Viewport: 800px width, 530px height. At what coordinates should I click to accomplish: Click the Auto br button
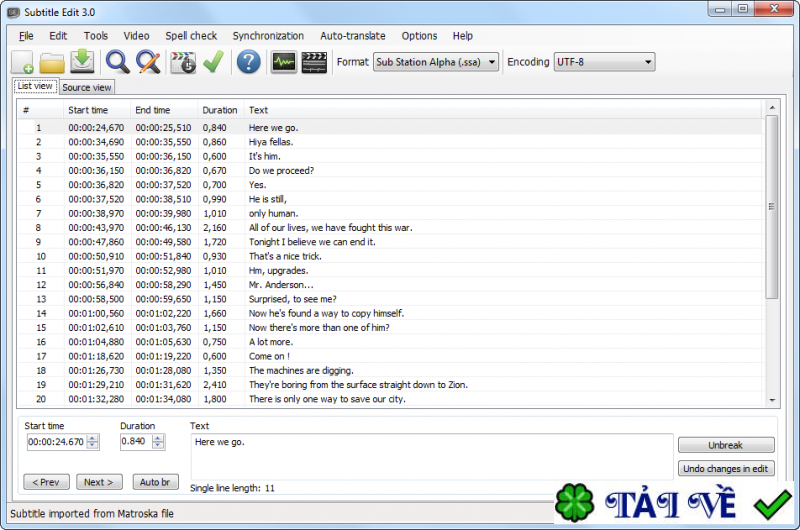click(x=155, y=482)
